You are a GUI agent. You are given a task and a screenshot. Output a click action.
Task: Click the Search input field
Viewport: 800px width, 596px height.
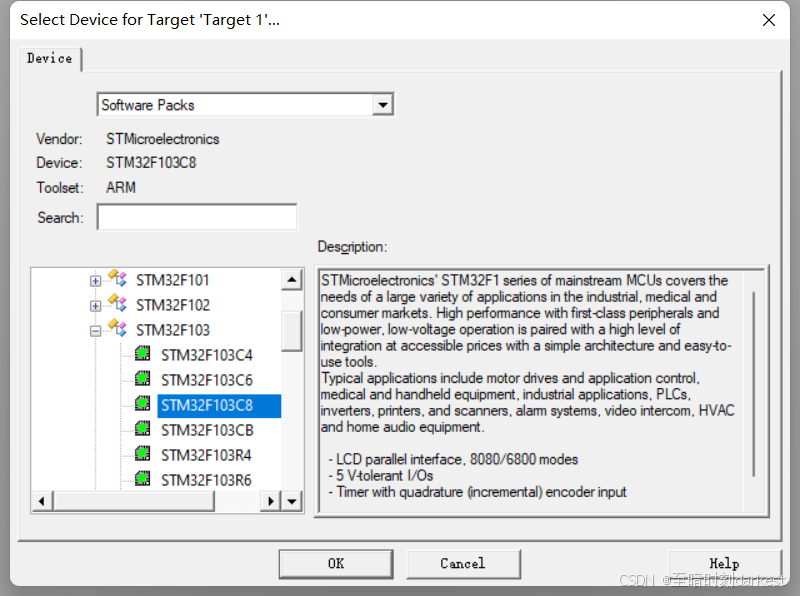pyautogui.click(x=197, y=217)
